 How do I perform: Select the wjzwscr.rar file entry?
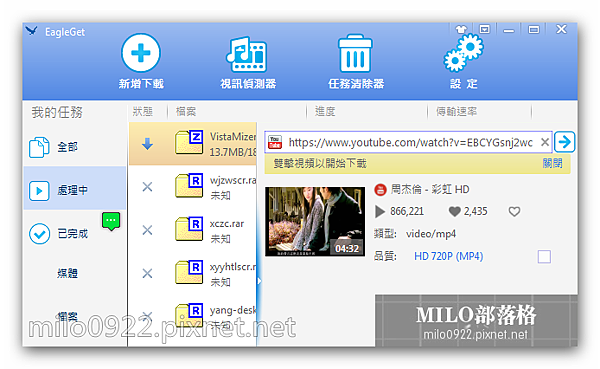point(193,187)
